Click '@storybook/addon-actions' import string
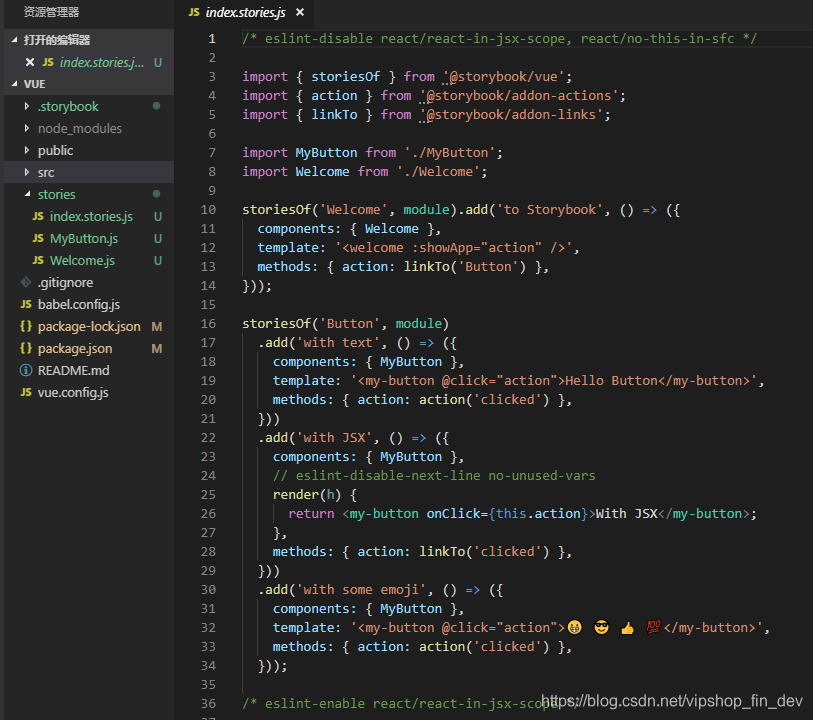 coord(519,96)
